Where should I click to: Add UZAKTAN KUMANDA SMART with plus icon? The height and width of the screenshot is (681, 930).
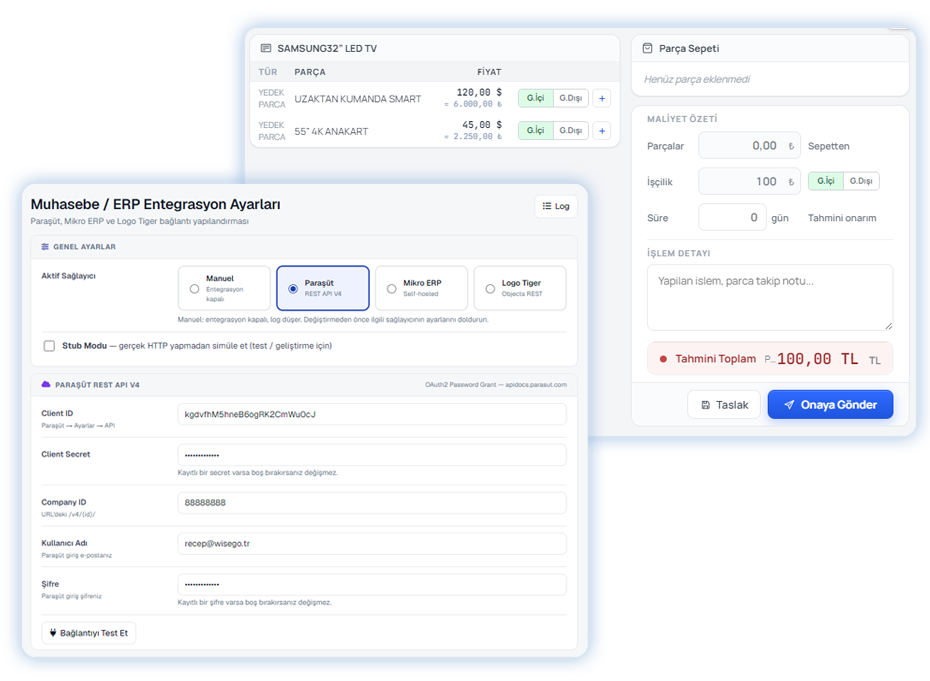coord(602,98)
